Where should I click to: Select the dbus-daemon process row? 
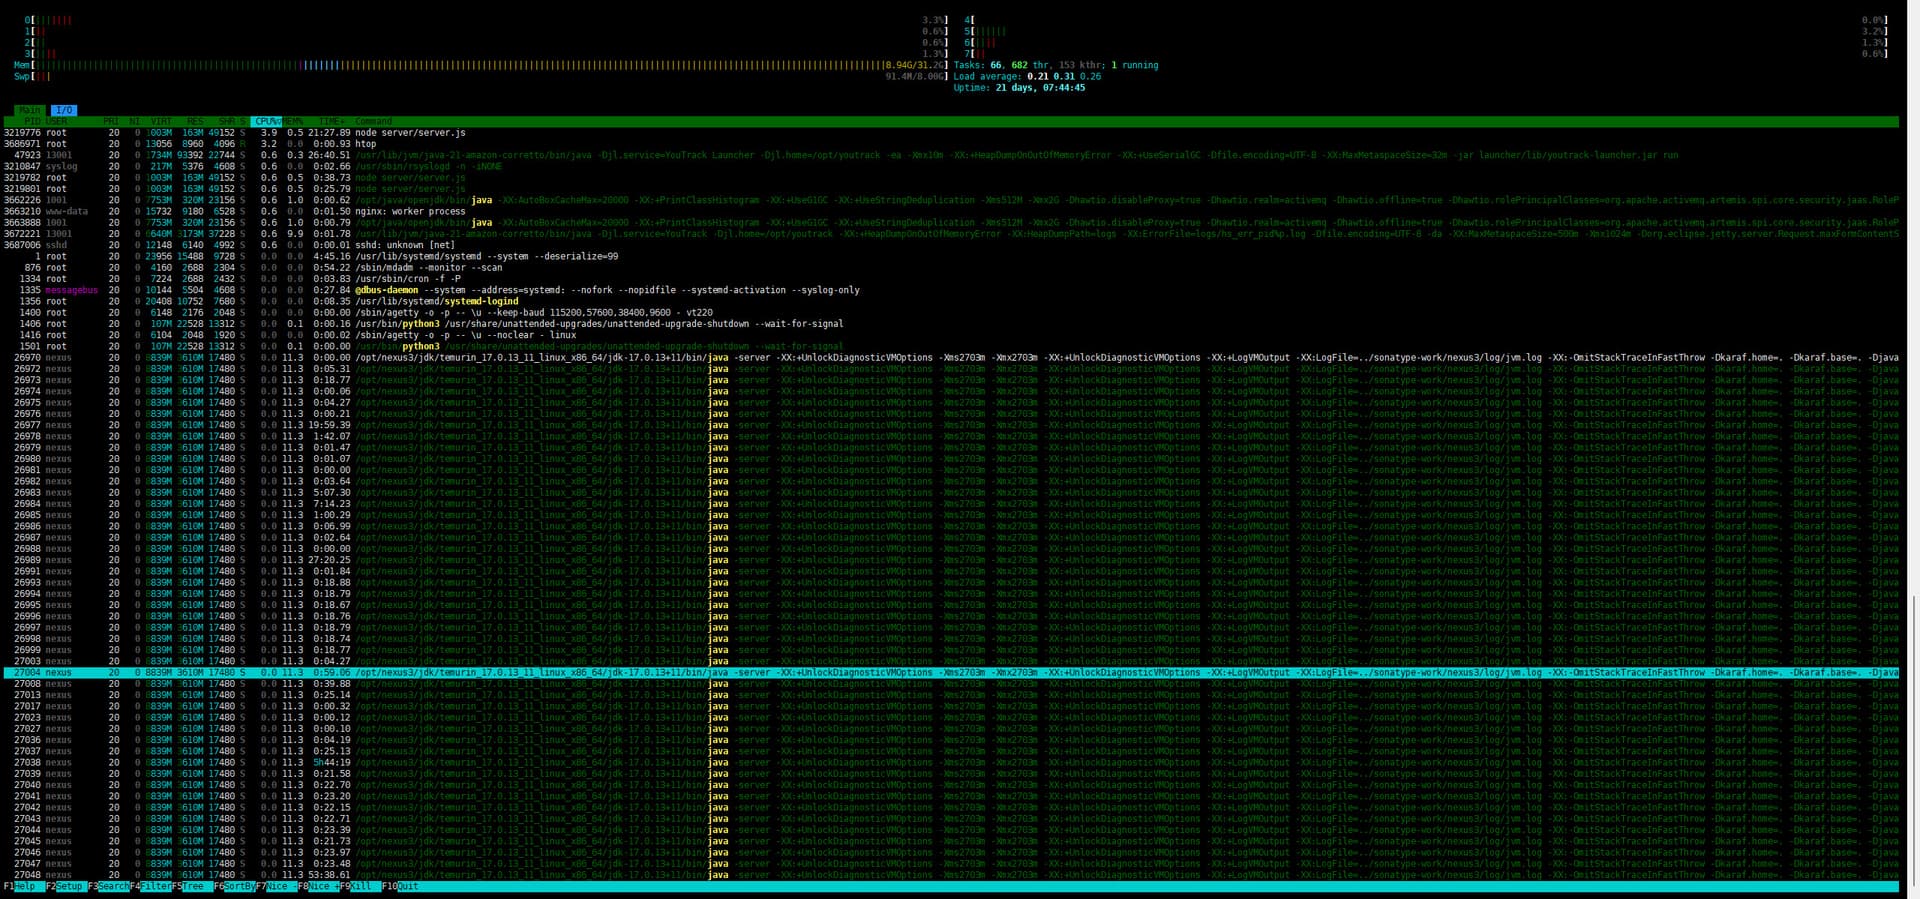[950, 290]
